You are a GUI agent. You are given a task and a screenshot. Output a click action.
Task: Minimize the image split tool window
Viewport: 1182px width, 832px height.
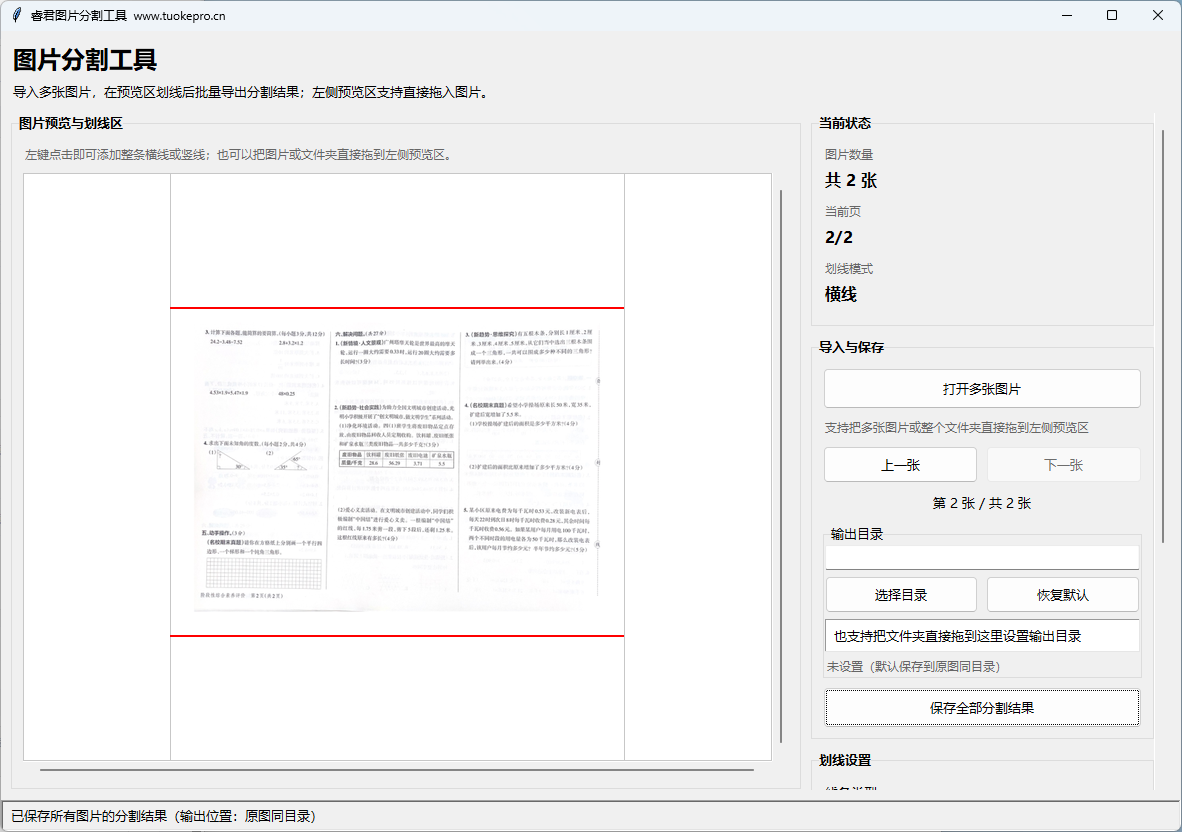(1067, 16)
